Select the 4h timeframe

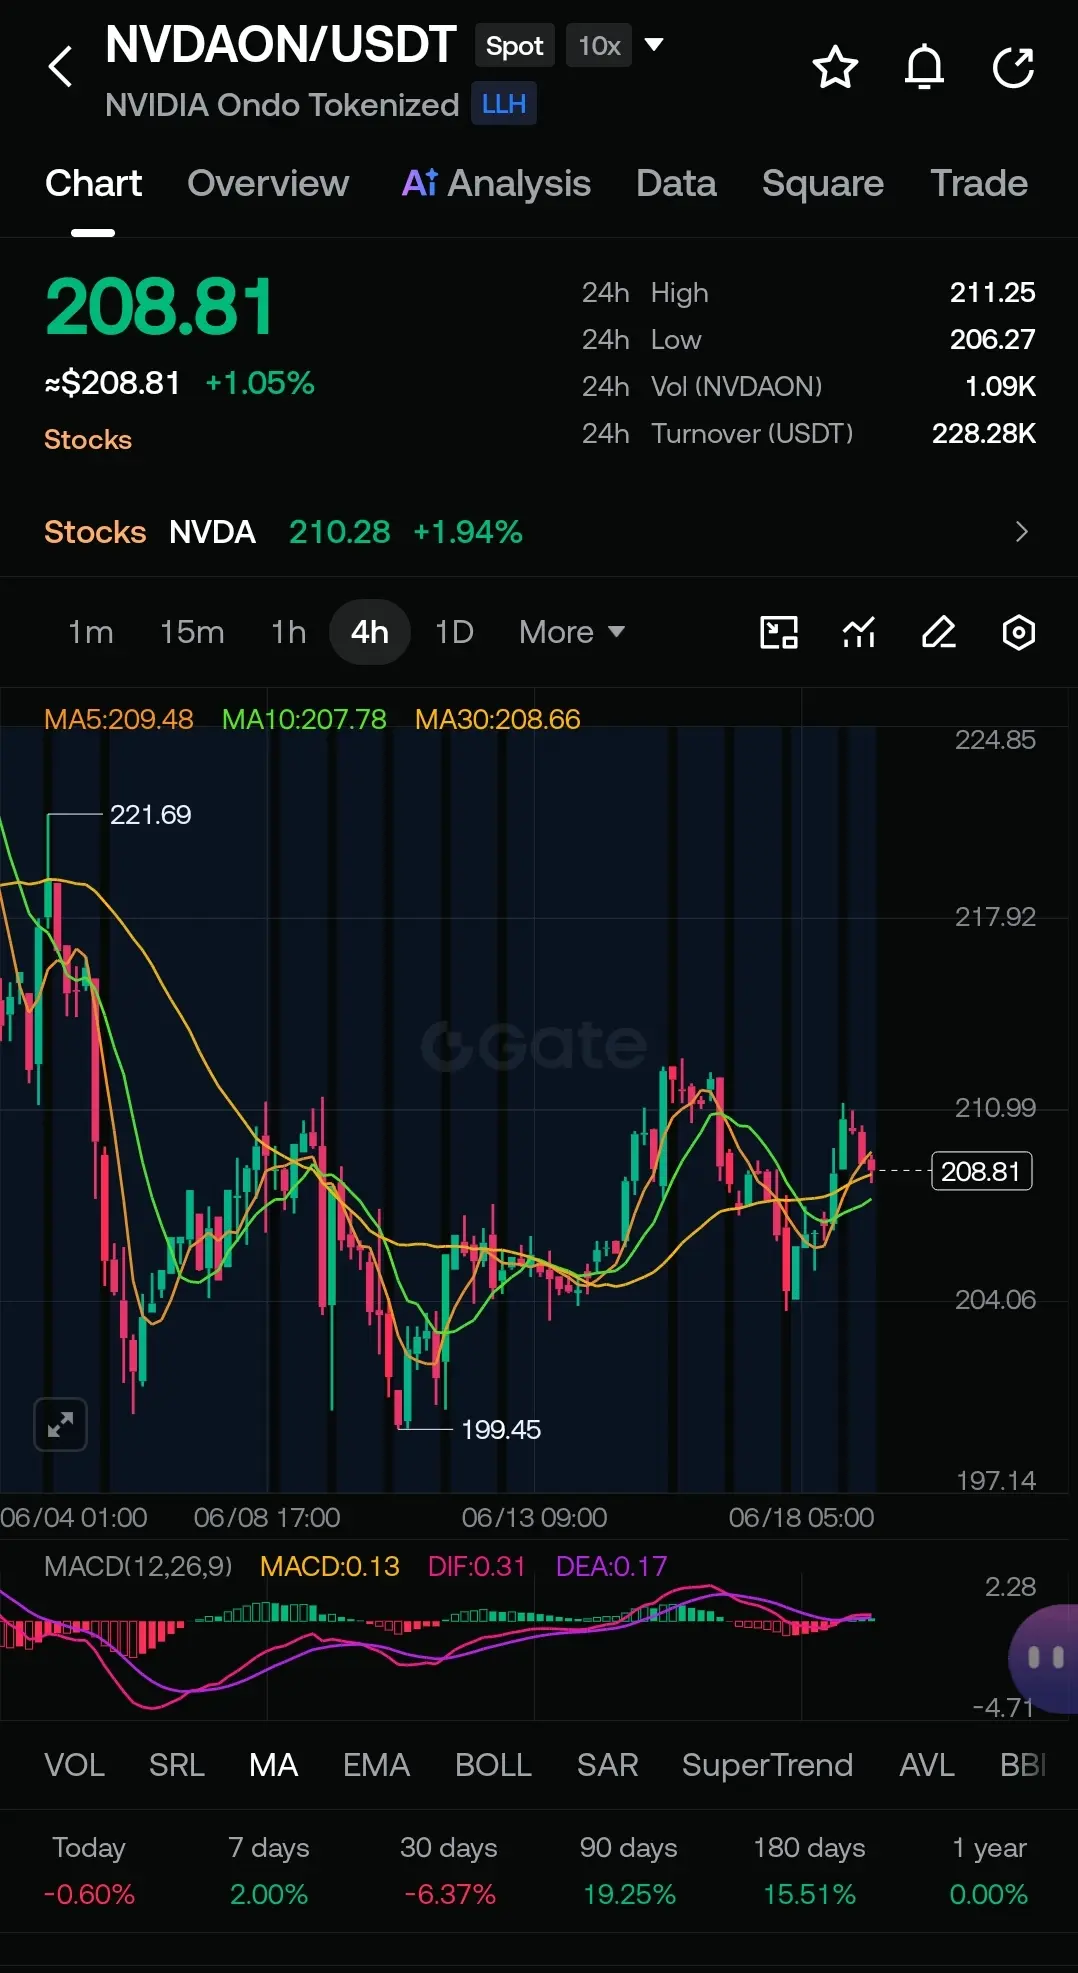370,632
